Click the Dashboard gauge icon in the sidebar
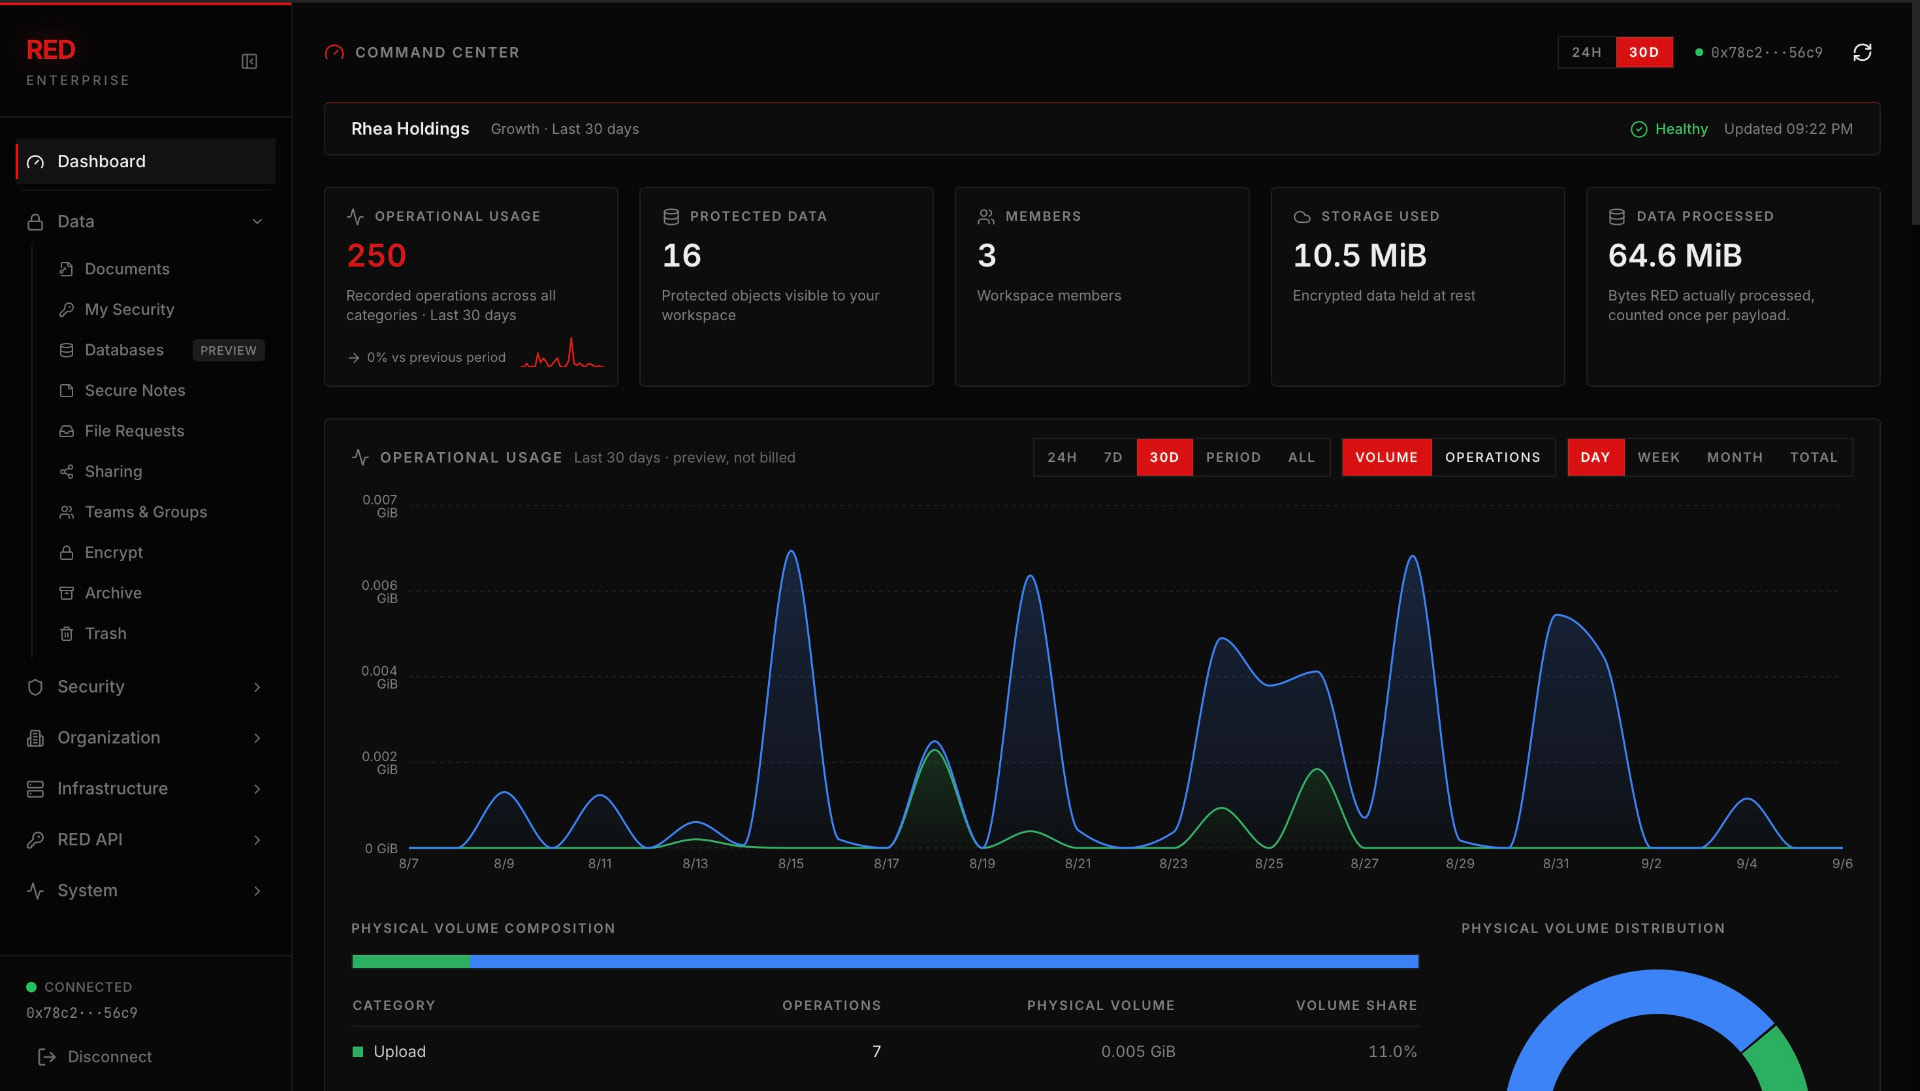 [36, 162]
